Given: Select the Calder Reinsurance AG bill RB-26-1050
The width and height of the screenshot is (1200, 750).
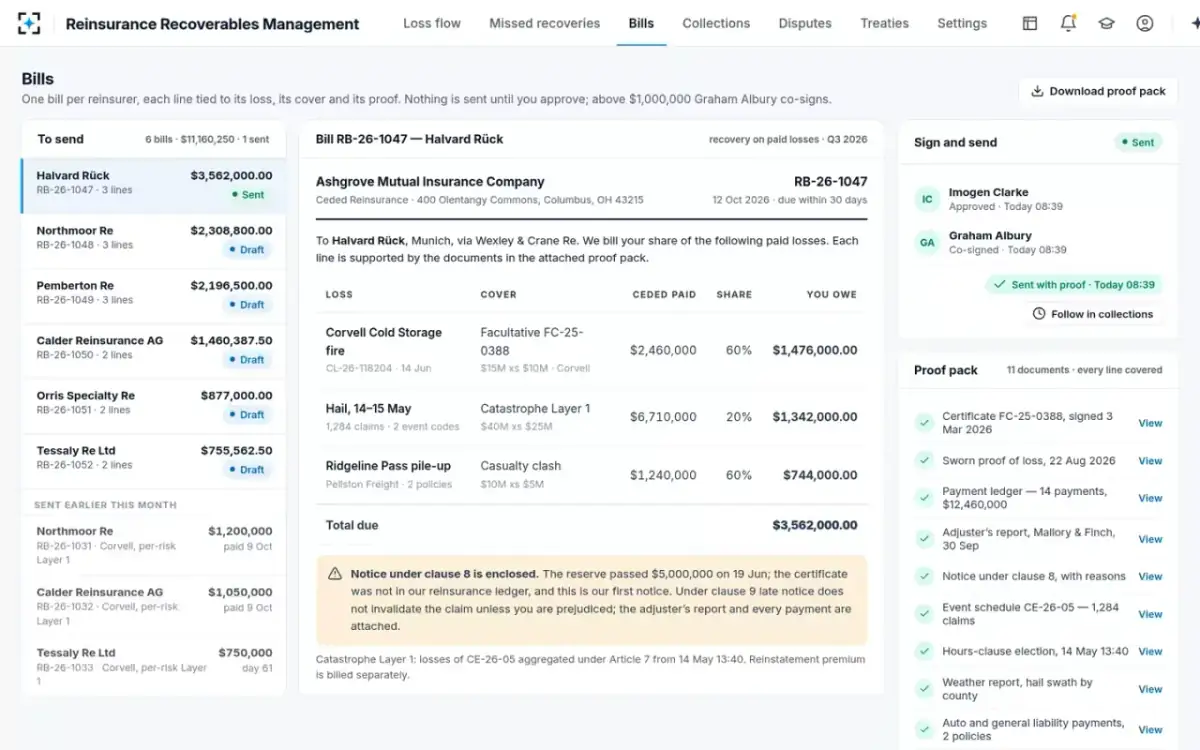Looking at the screenshot, I should click(x=154, y=351).
